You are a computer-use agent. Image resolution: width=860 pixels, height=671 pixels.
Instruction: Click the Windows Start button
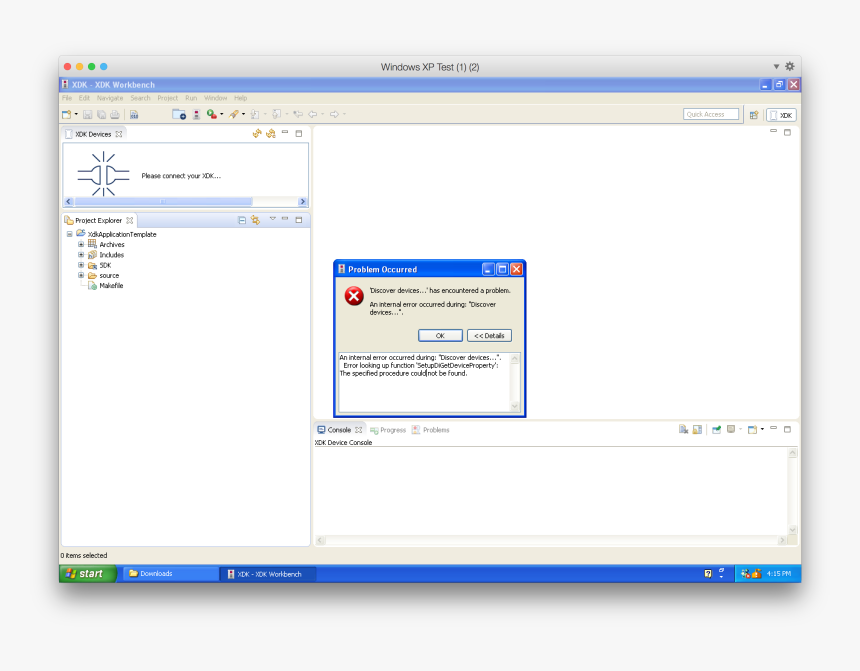(x=87, y=574)
